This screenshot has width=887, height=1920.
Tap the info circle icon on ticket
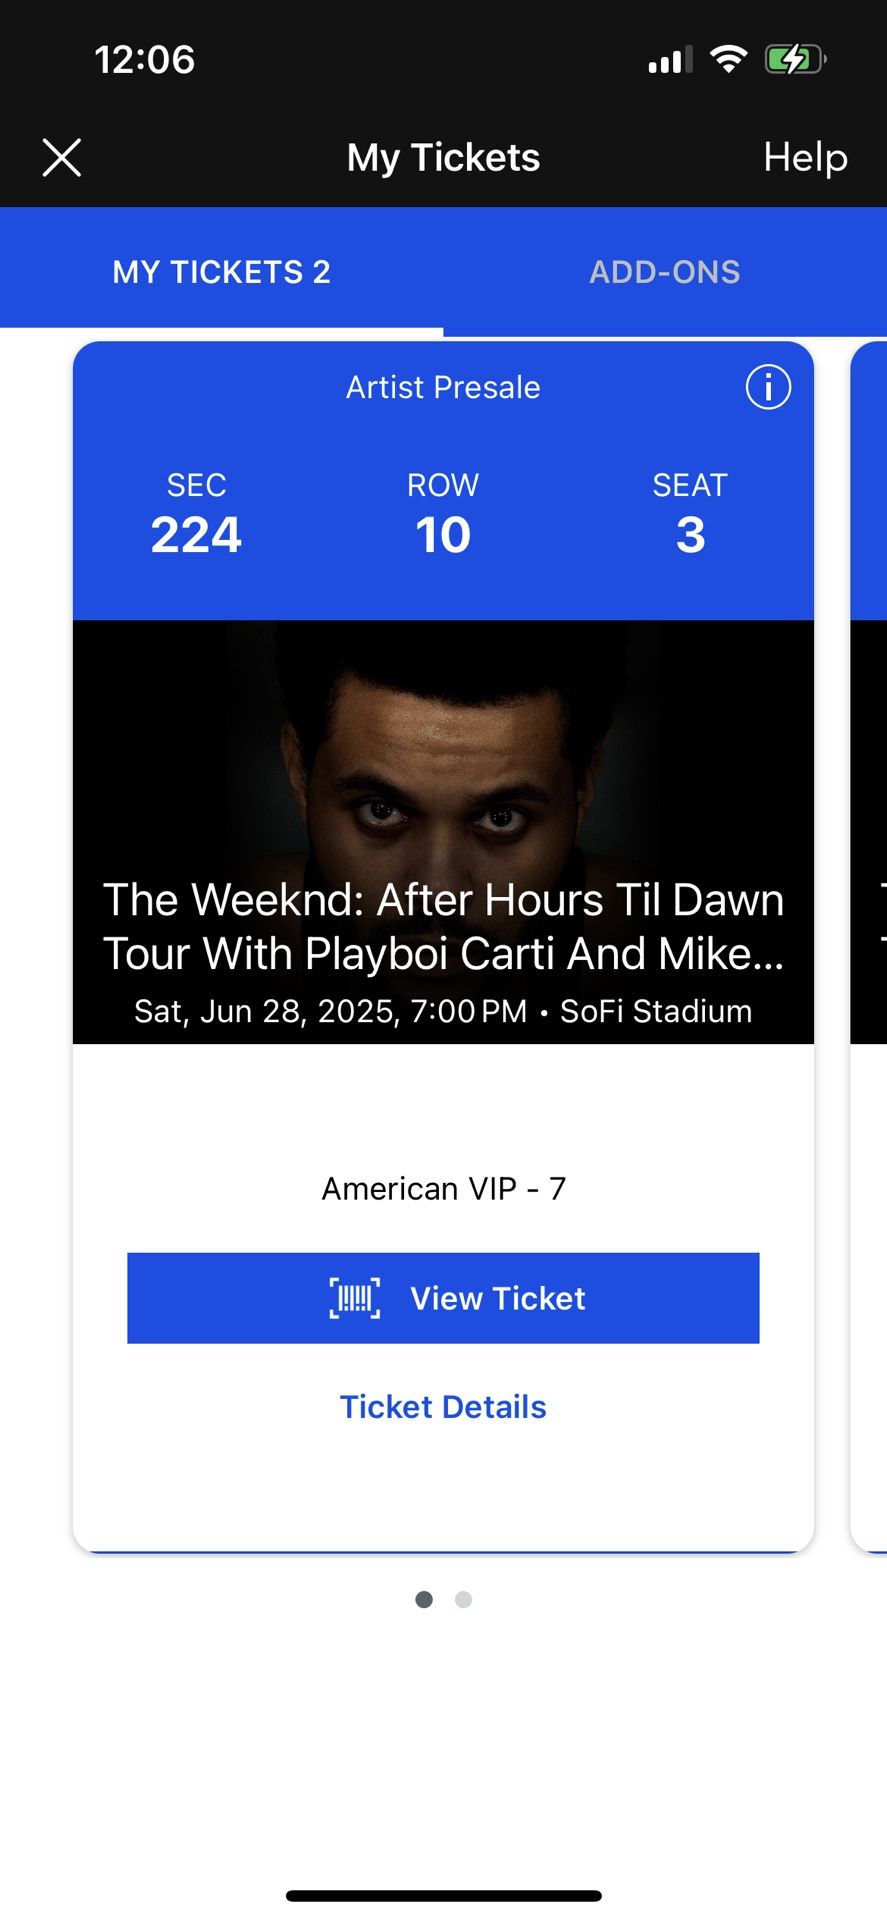pos(768,387)
